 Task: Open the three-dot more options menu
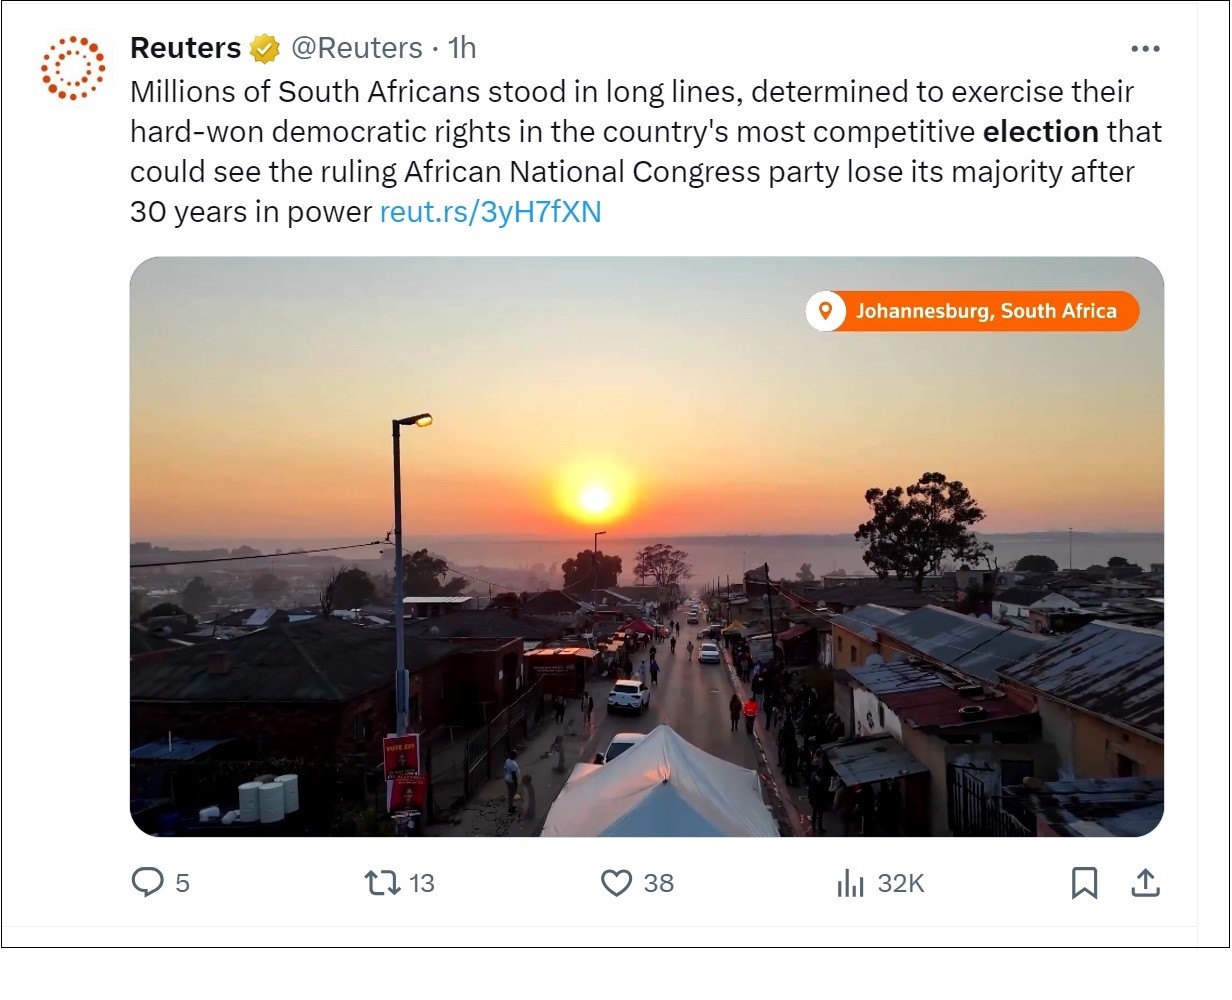1145,49
